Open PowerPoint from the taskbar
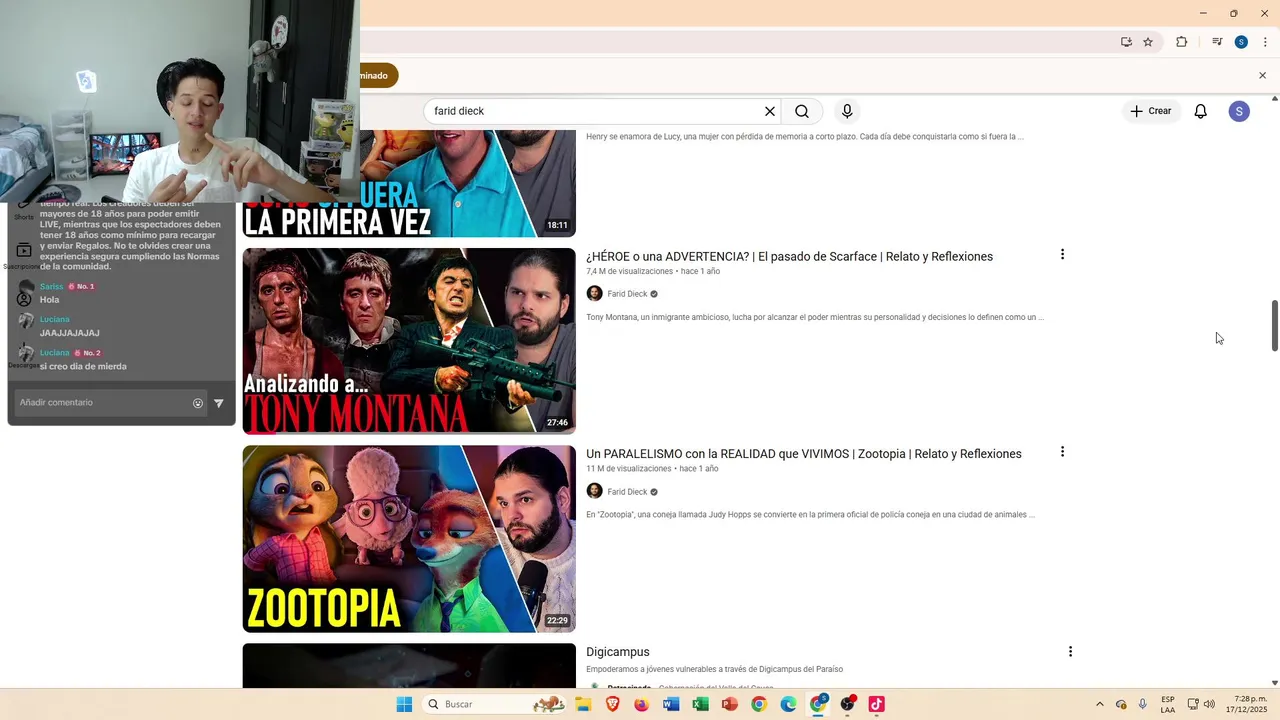Image resolution: width=1280 pixels, height=720 pixels. pyautogui.click(x=729, y=704)
